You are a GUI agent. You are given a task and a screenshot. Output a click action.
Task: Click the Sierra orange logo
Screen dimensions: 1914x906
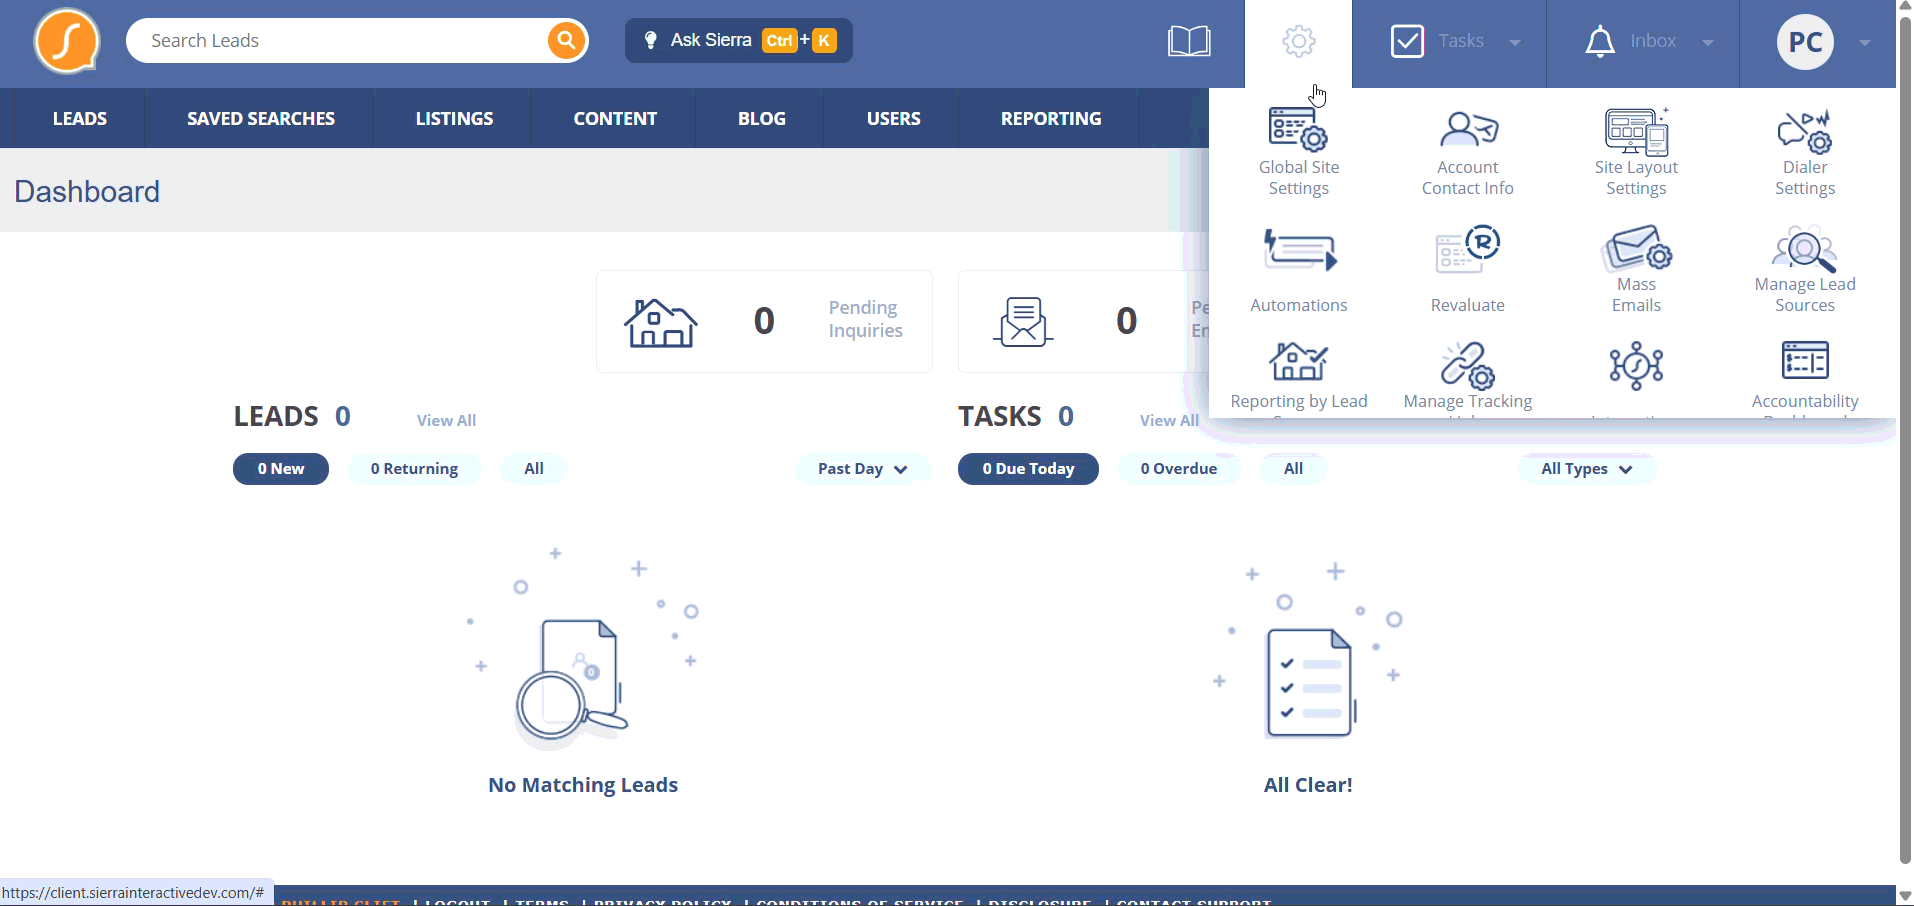67,41
